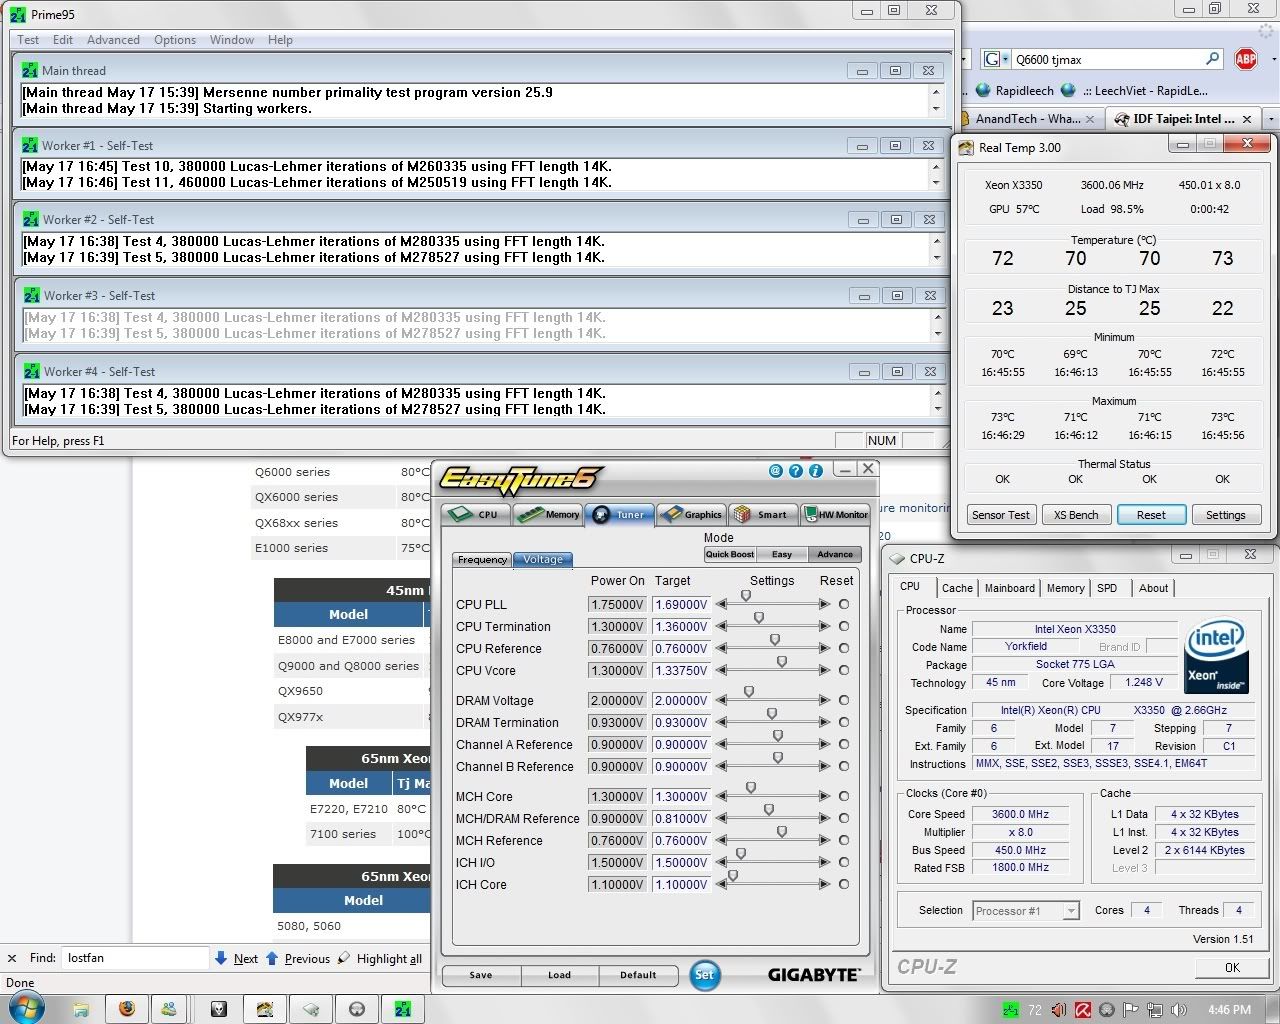This screenshot has width=1280, height=1024.
Task: Open the CPU-Z processor selection dropdown
Action: point(1071,911)
